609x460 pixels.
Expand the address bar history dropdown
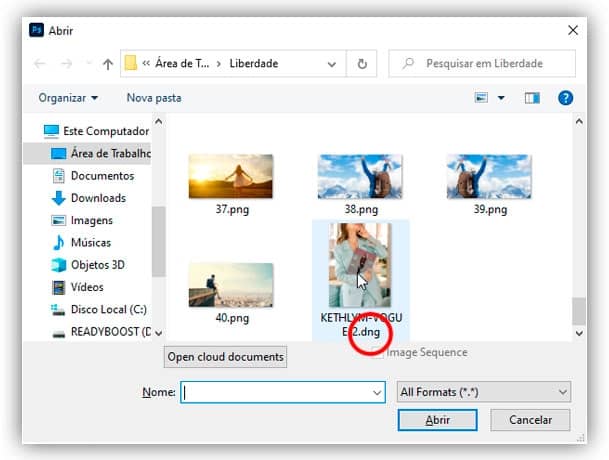pyautogui.click(x=331, y=64)
